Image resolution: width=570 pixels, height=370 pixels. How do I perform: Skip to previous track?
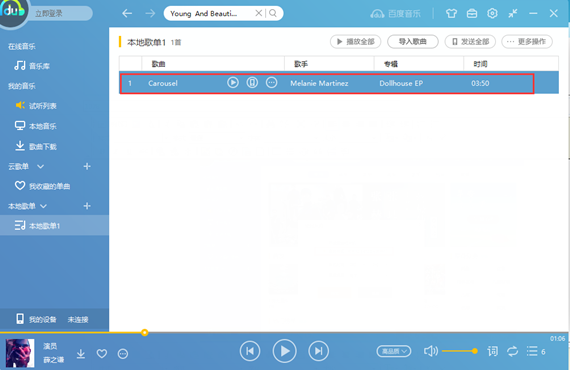[250, 351]
